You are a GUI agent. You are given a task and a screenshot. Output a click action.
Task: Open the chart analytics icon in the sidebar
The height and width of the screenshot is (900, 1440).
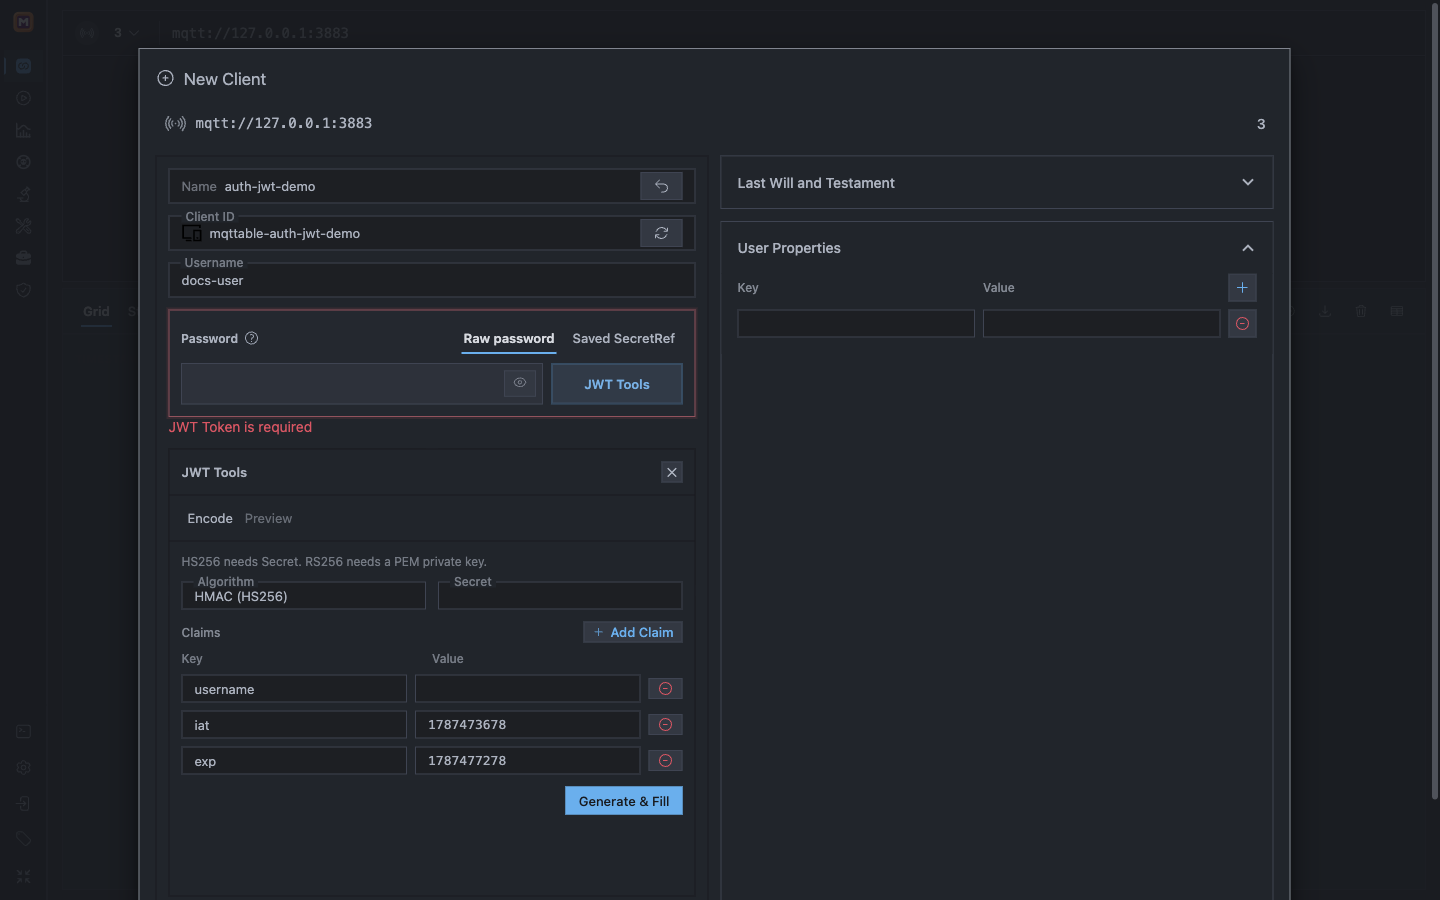23,130
